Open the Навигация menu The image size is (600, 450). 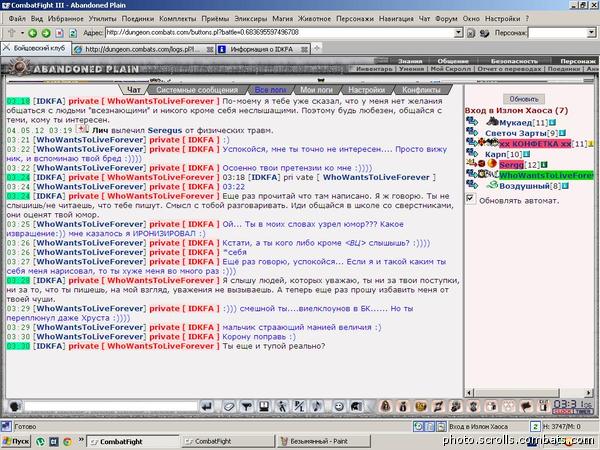[396, 18]
